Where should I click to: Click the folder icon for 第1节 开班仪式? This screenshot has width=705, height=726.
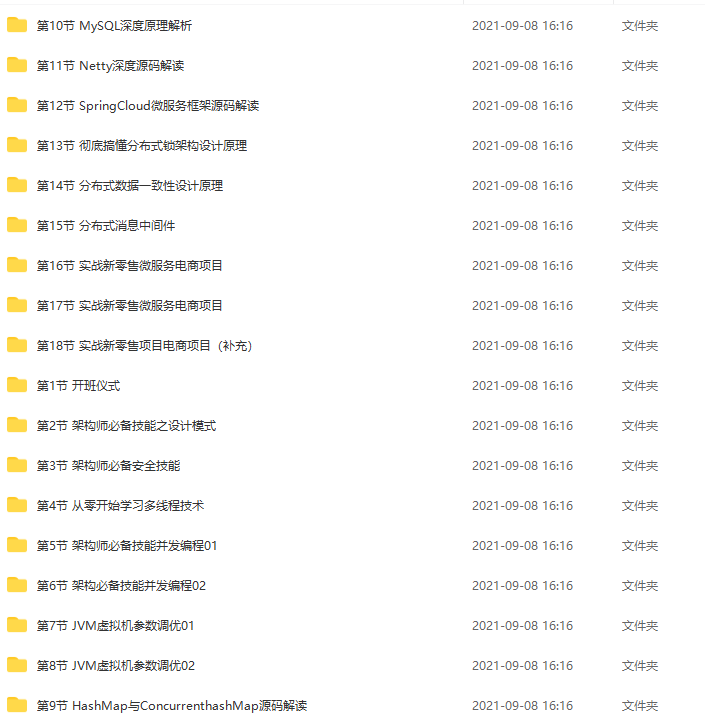click(17, 385)
